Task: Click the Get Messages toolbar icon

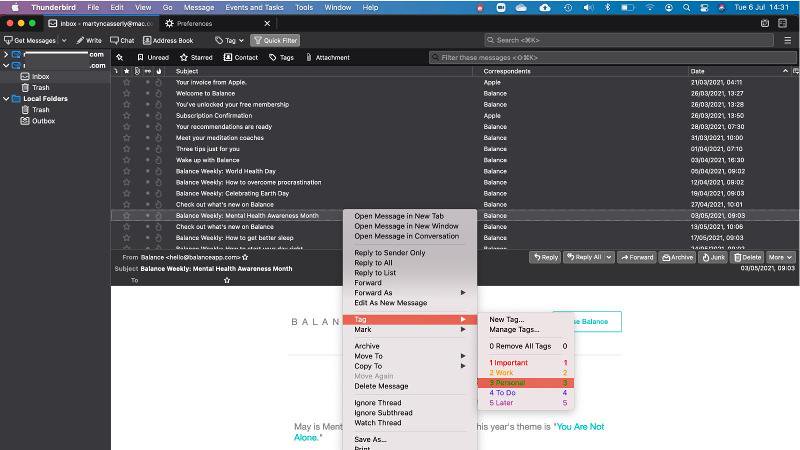Action: [x=29, y=41]
